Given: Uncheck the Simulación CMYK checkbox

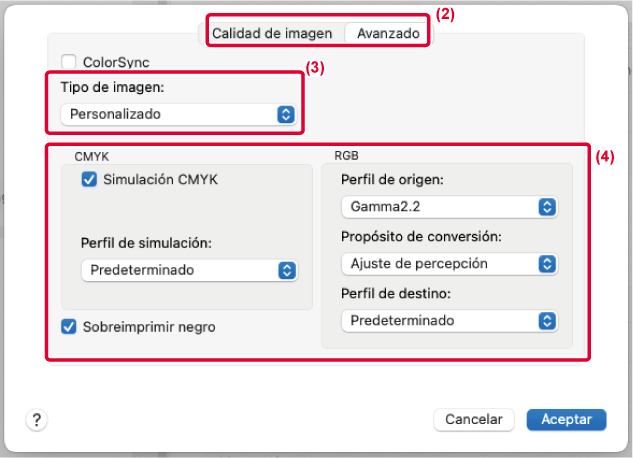Looking at the screenshot, I should point(89,180).
